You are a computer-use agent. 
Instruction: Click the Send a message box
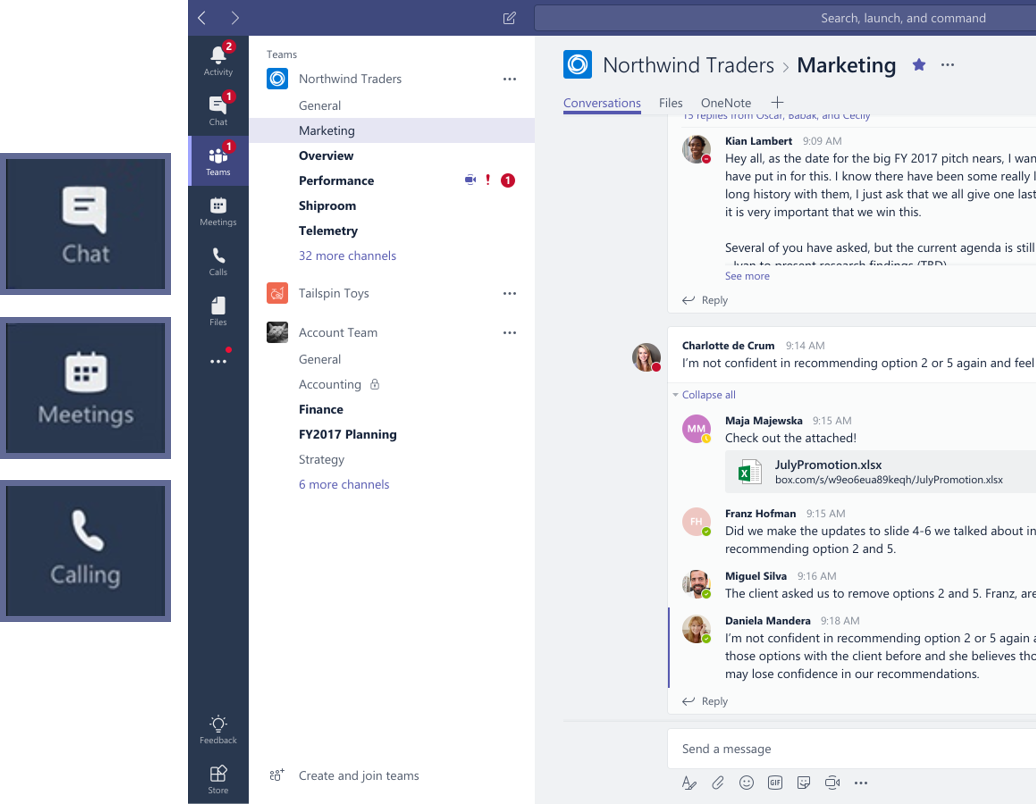[x=852, y=749]
